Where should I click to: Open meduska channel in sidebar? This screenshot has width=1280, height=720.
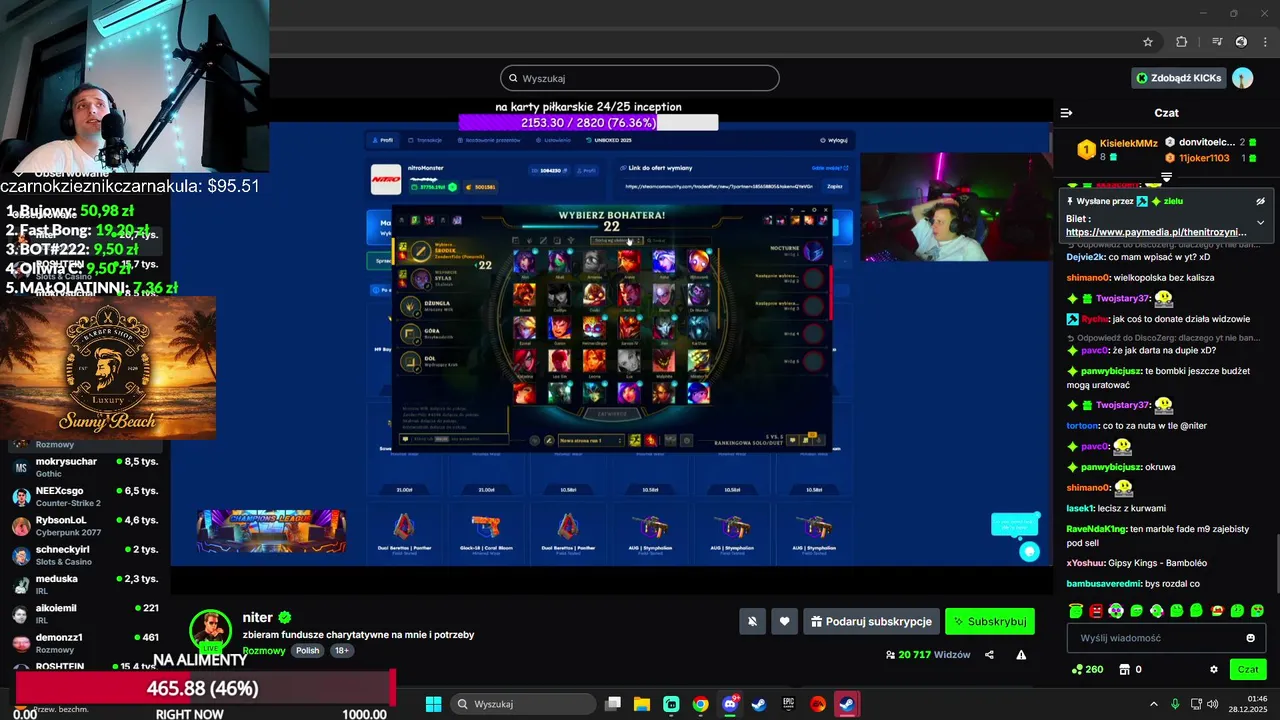click(85, 584)
